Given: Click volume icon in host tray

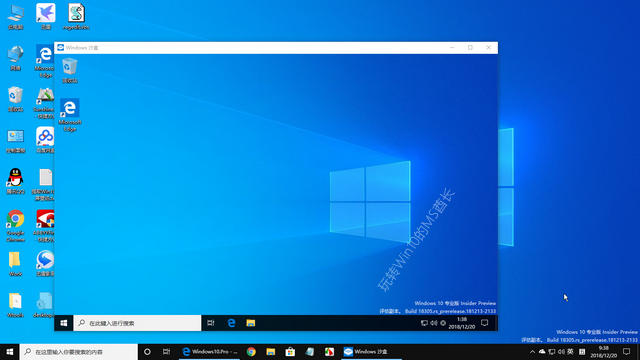Looking at the screenshot, I should point(561,351).
